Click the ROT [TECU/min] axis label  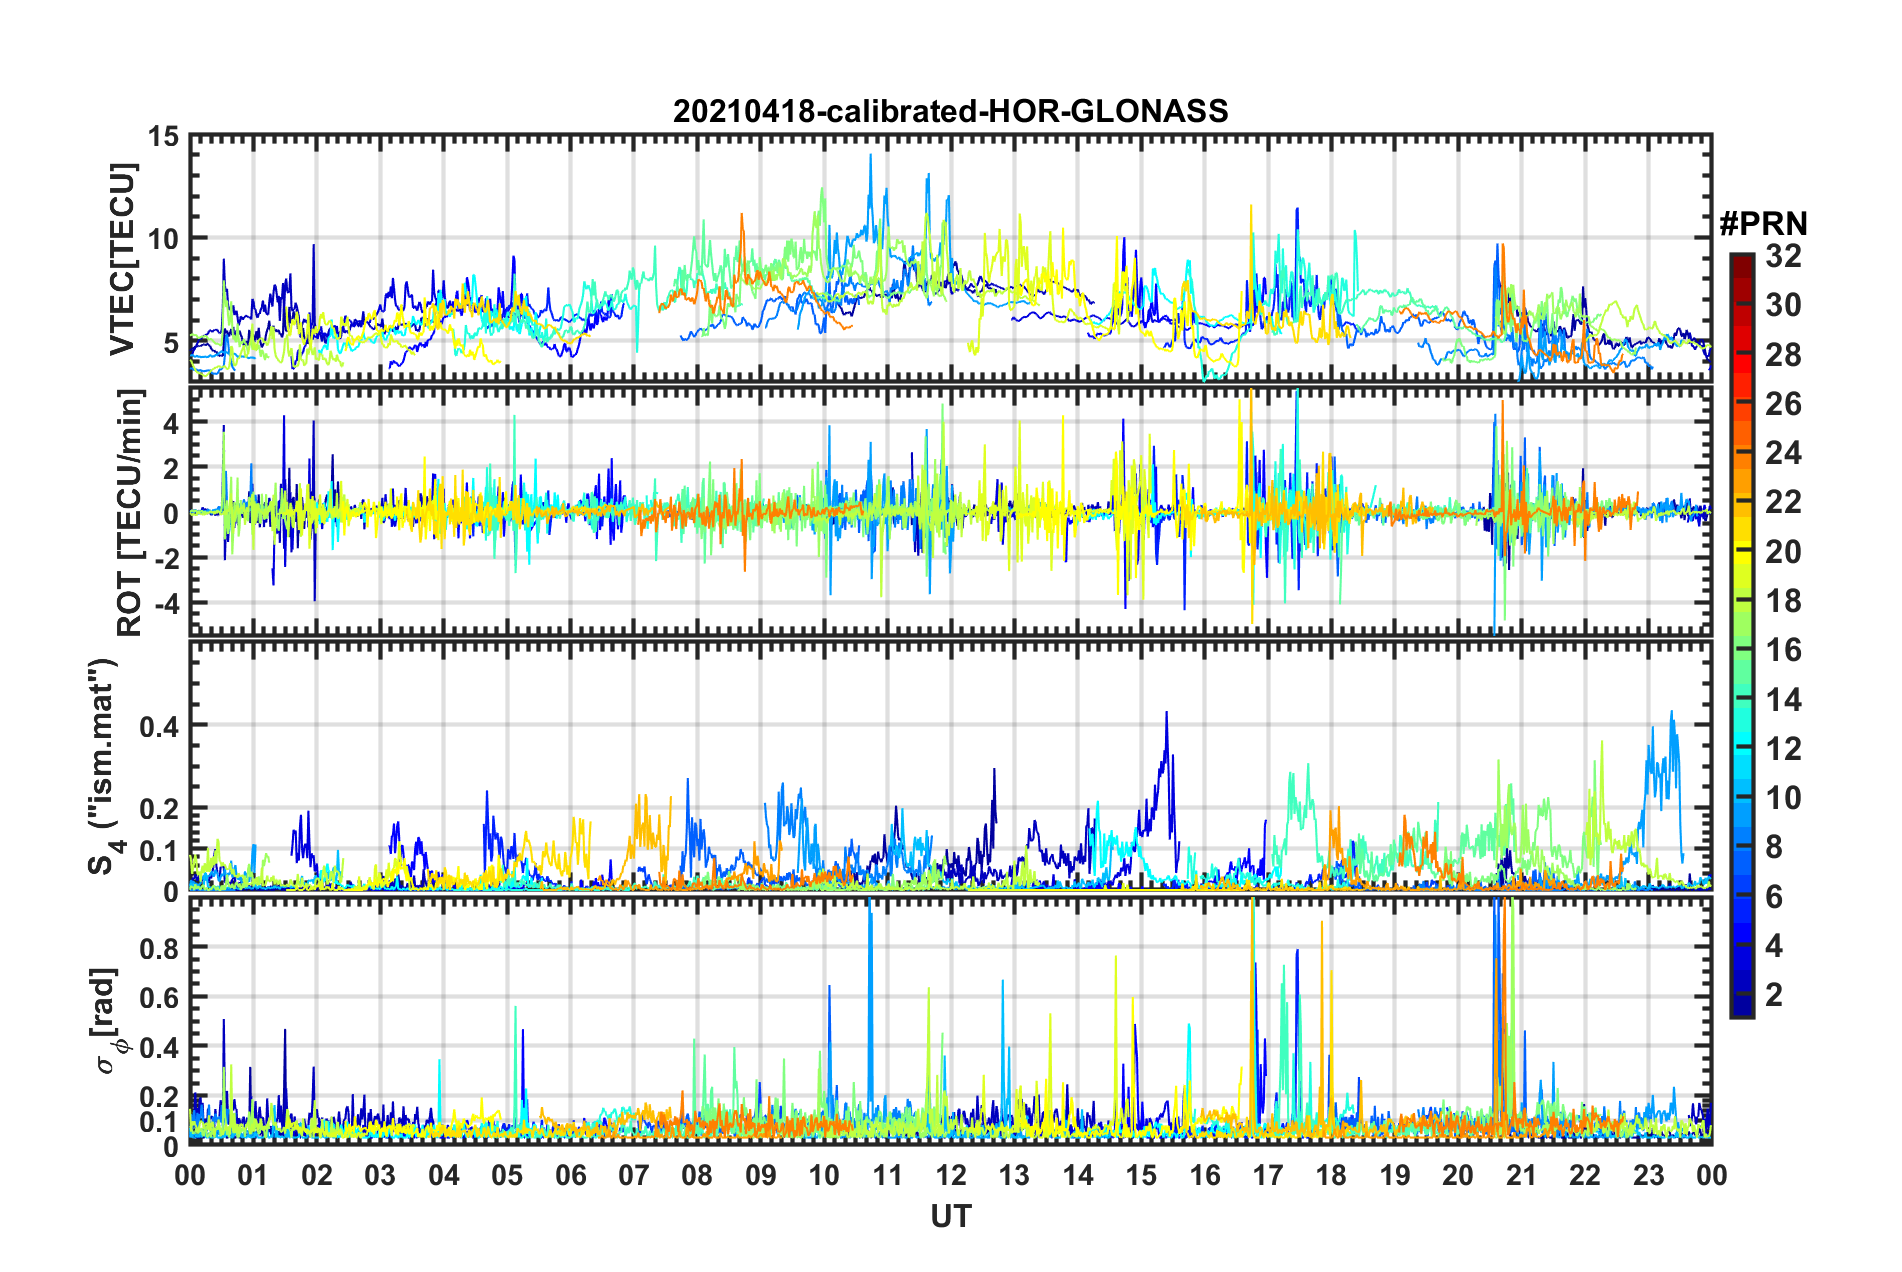(129, 513)
